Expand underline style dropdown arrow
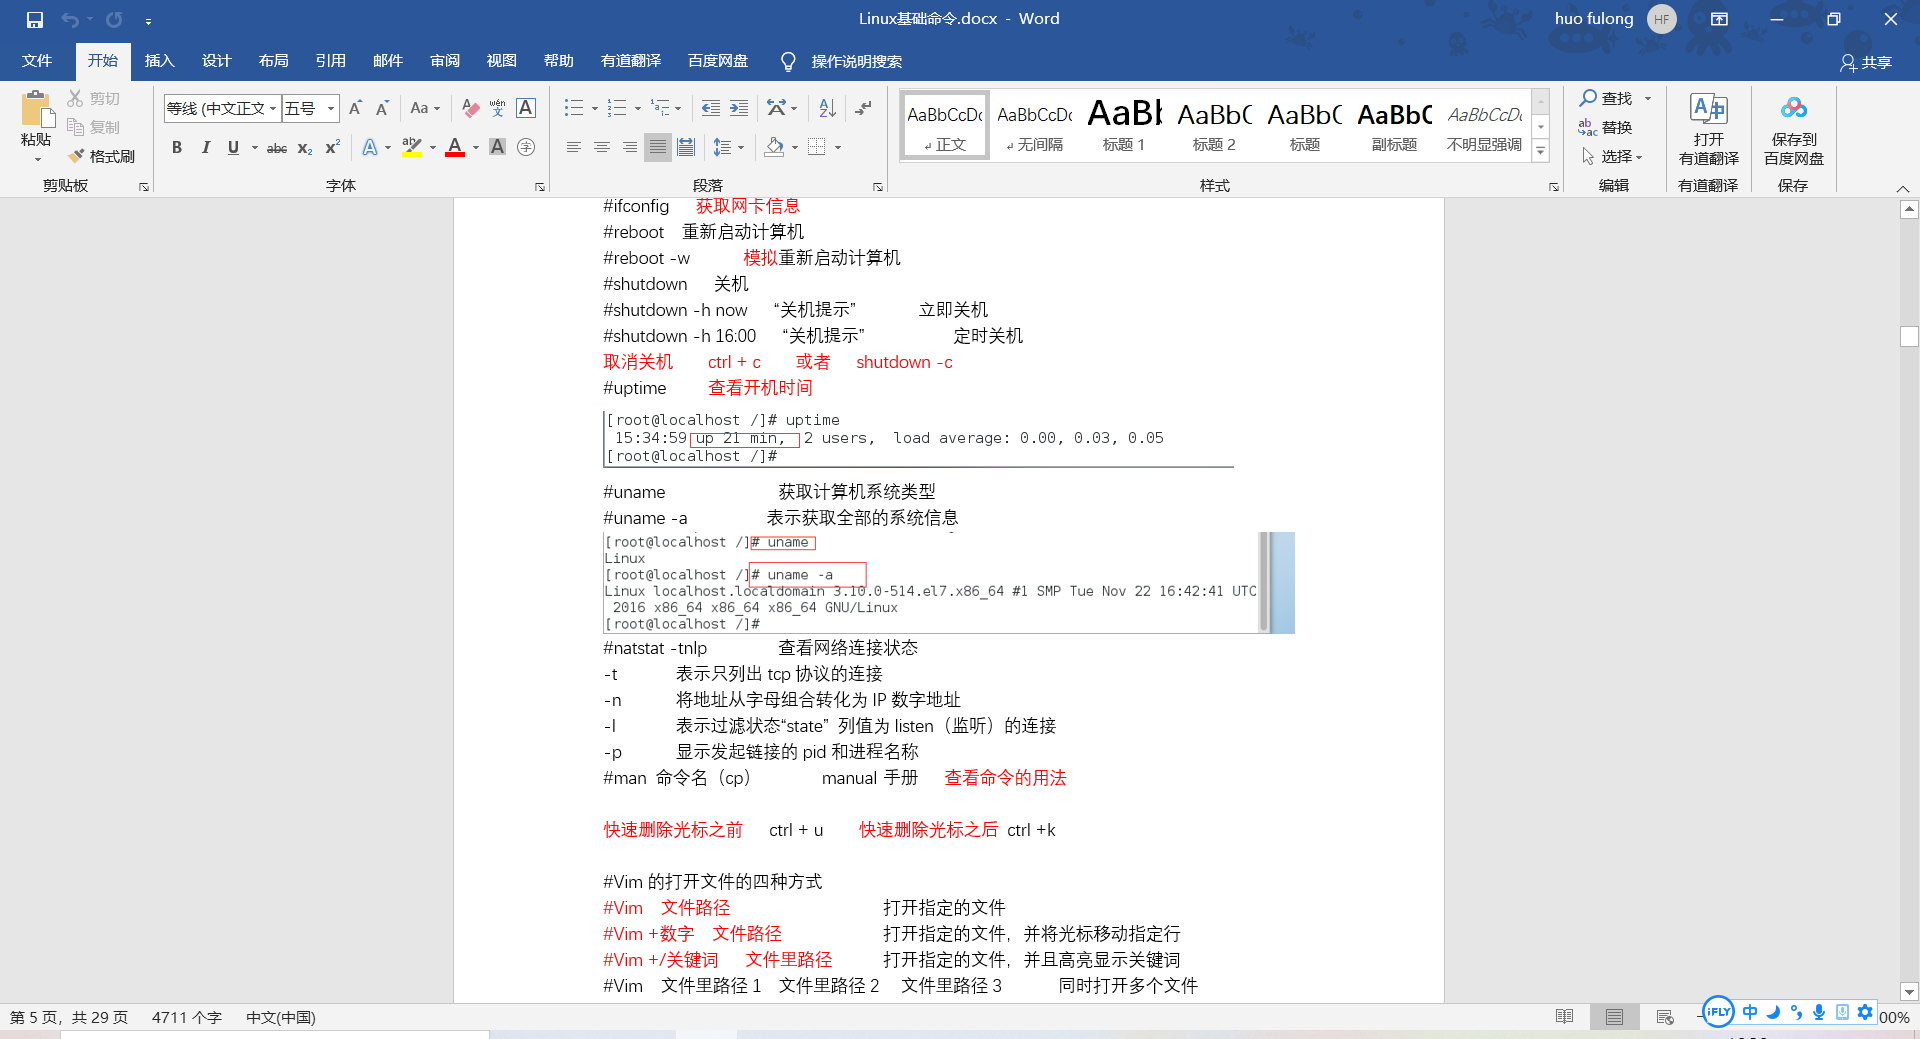This screenshot has height=1039, width=1920. 255,147
